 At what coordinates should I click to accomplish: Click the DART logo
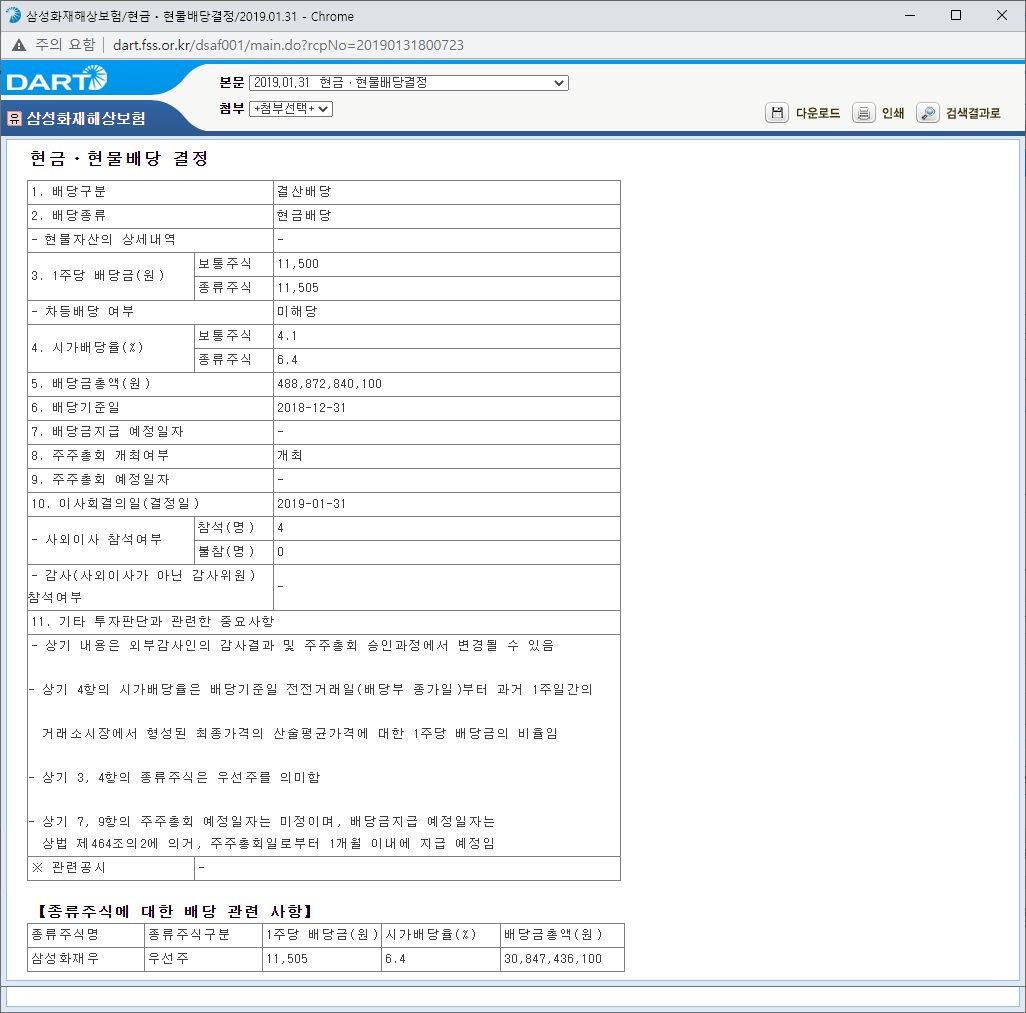pyautogui.click(x=56, y=79)
